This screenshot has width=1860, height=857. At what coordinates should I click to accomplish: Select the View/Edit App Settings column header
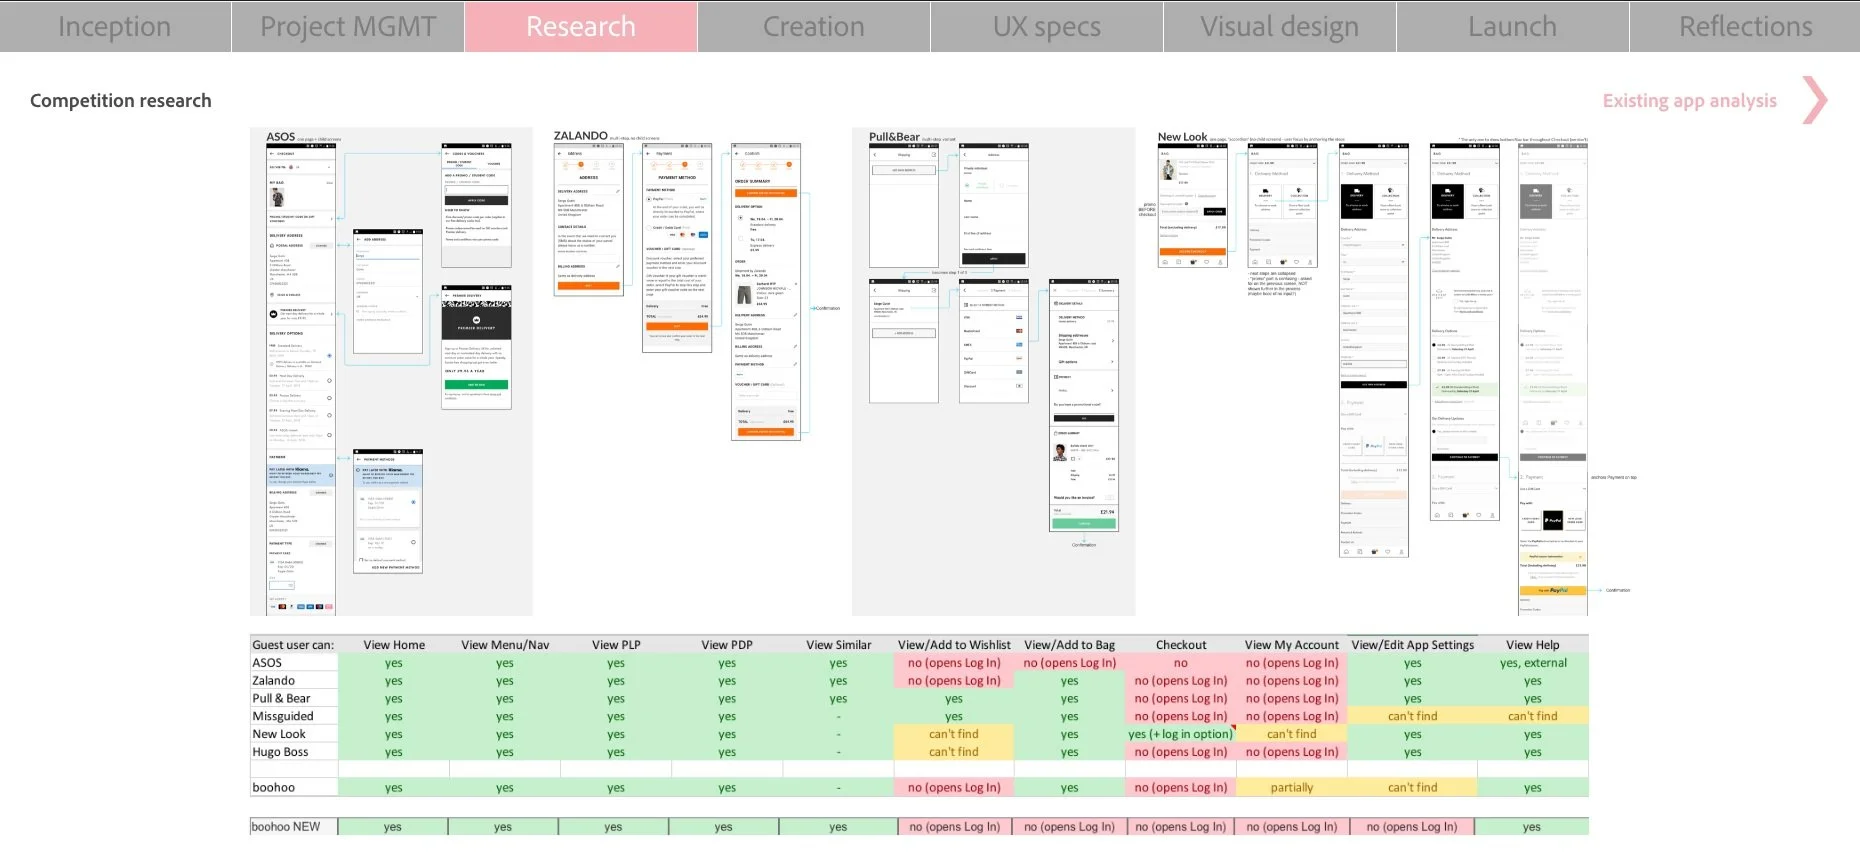1412,645
